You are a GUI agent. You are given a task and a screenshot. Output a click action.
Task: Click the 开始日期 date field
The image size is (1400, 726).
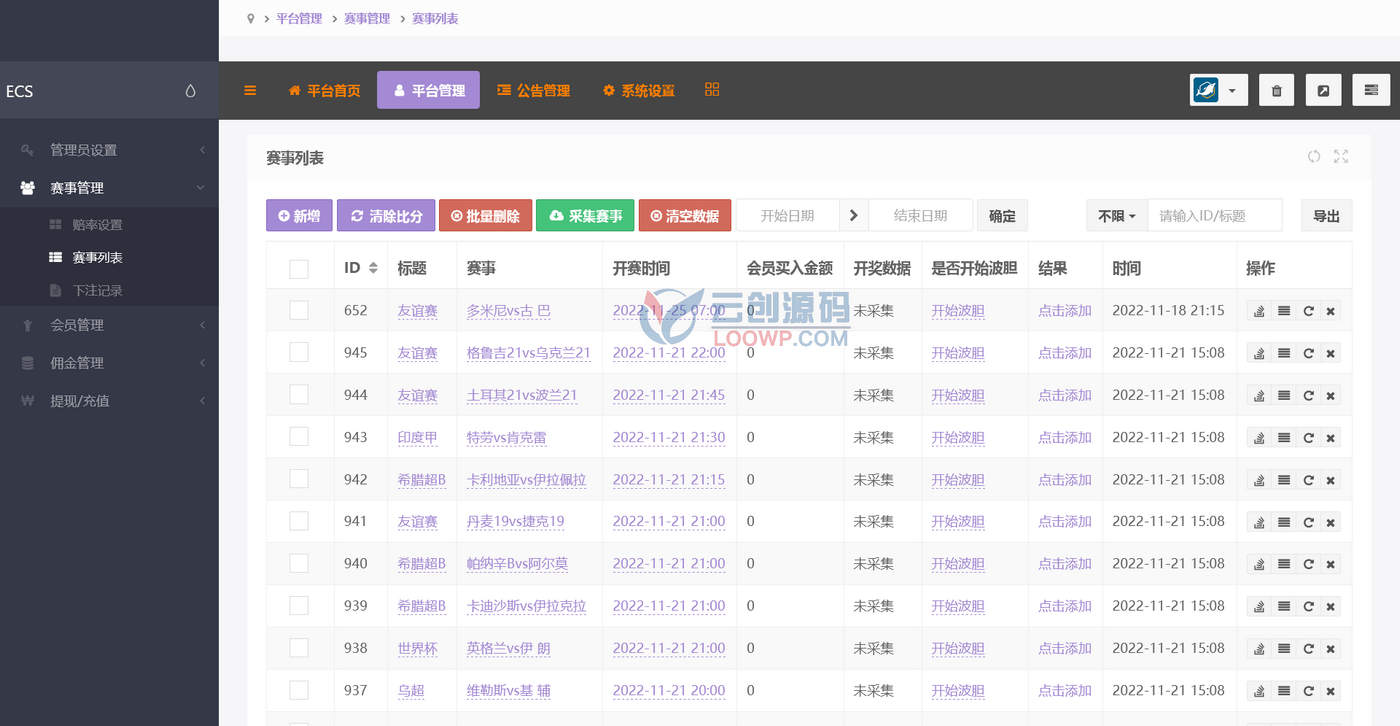(x=788, y=215)
